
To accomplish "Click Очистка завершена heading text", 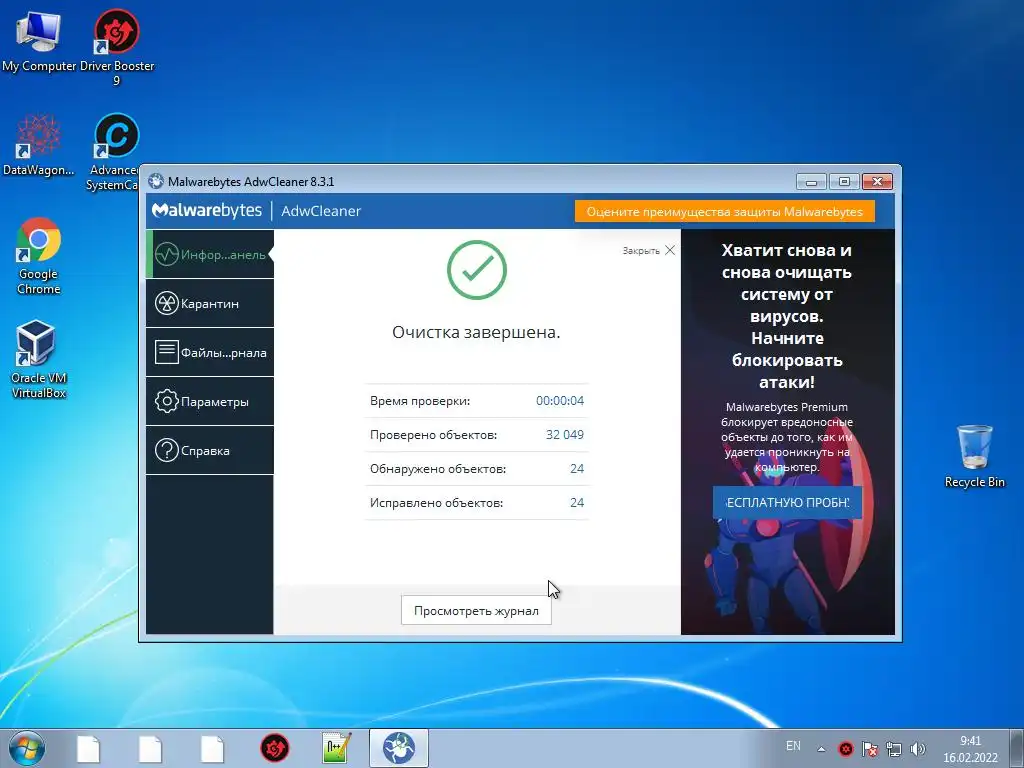I will (476, 332).
